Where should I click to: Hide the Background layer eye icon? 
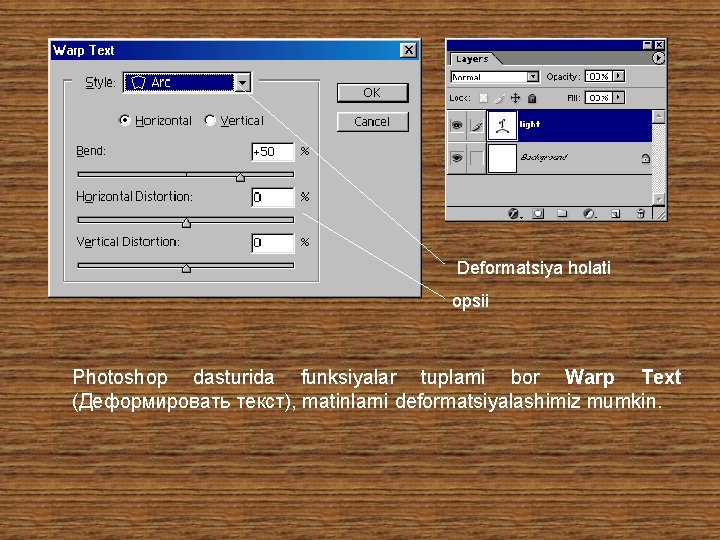[457, 158]
